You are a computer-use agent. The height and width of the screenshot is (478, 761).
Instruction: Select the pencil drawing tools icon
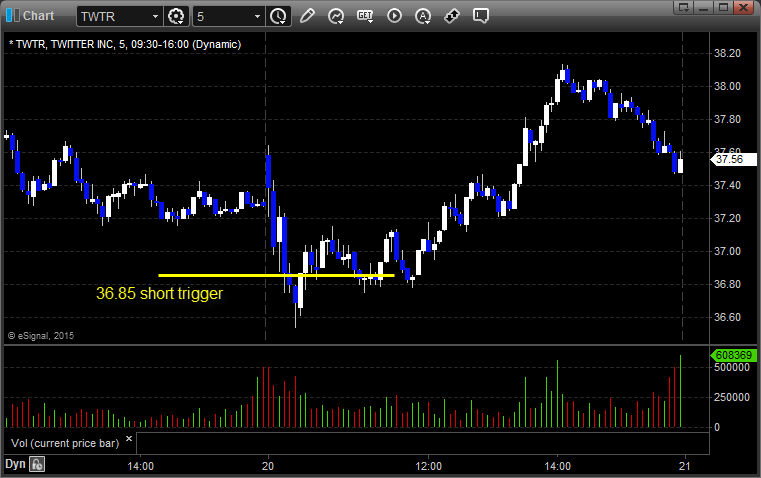(x=307, y=16)
